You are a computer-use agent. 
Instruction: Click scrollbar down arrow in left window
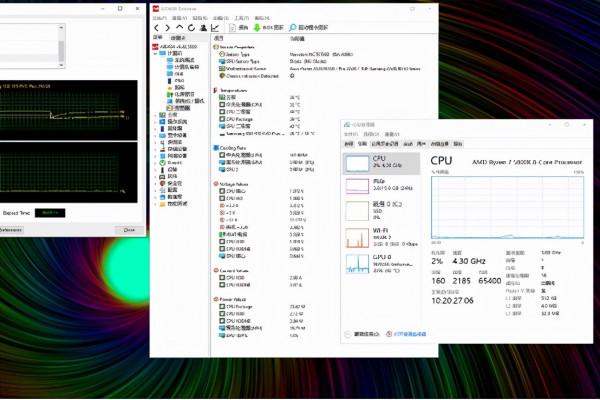[x=61, y=65]
